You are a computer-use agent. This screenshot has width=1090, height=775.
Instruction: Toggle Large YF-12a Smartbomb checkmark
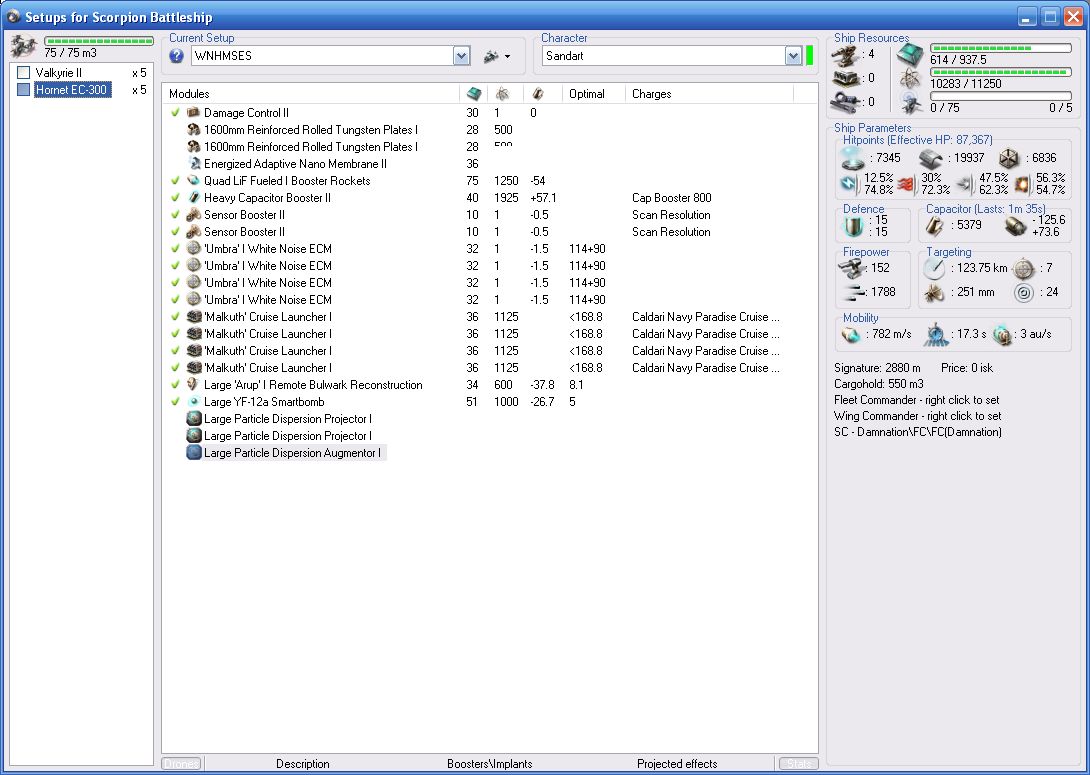[175, 402]
